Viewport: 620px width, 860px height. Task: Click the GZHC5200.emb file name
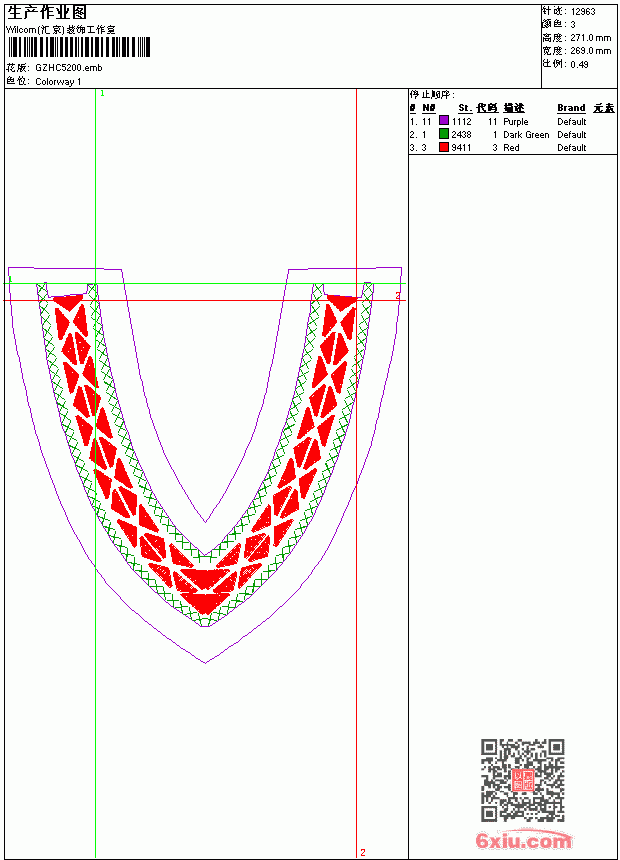click(69, 68)
